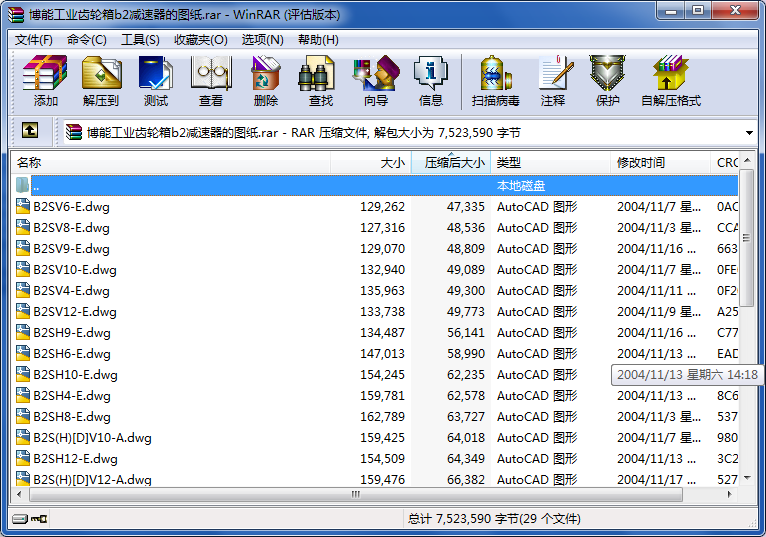Click the packed size value 56,141
Screen dimensions: 766x537
pyautogui.click(x=466, y=333)
